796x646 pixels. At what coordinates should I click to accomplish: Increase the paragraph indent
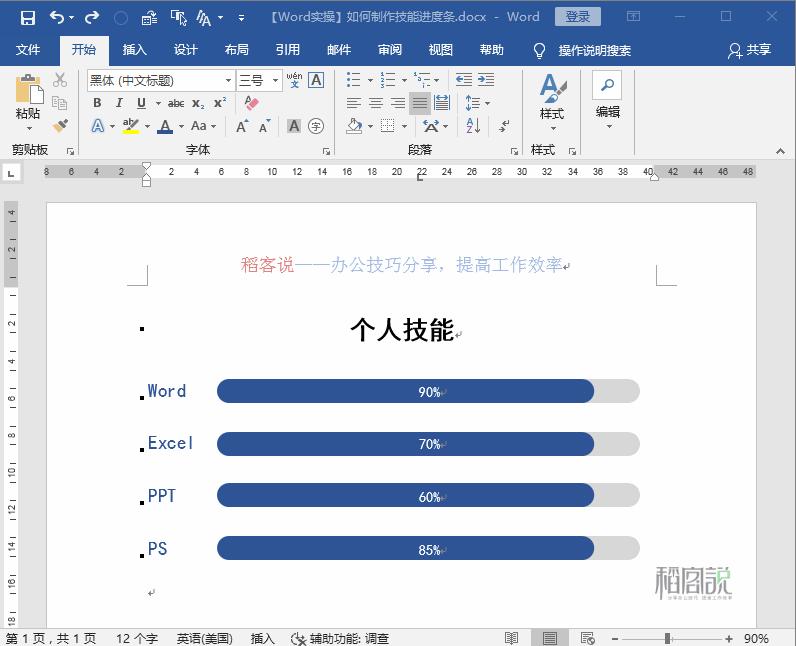pos(486,80)
